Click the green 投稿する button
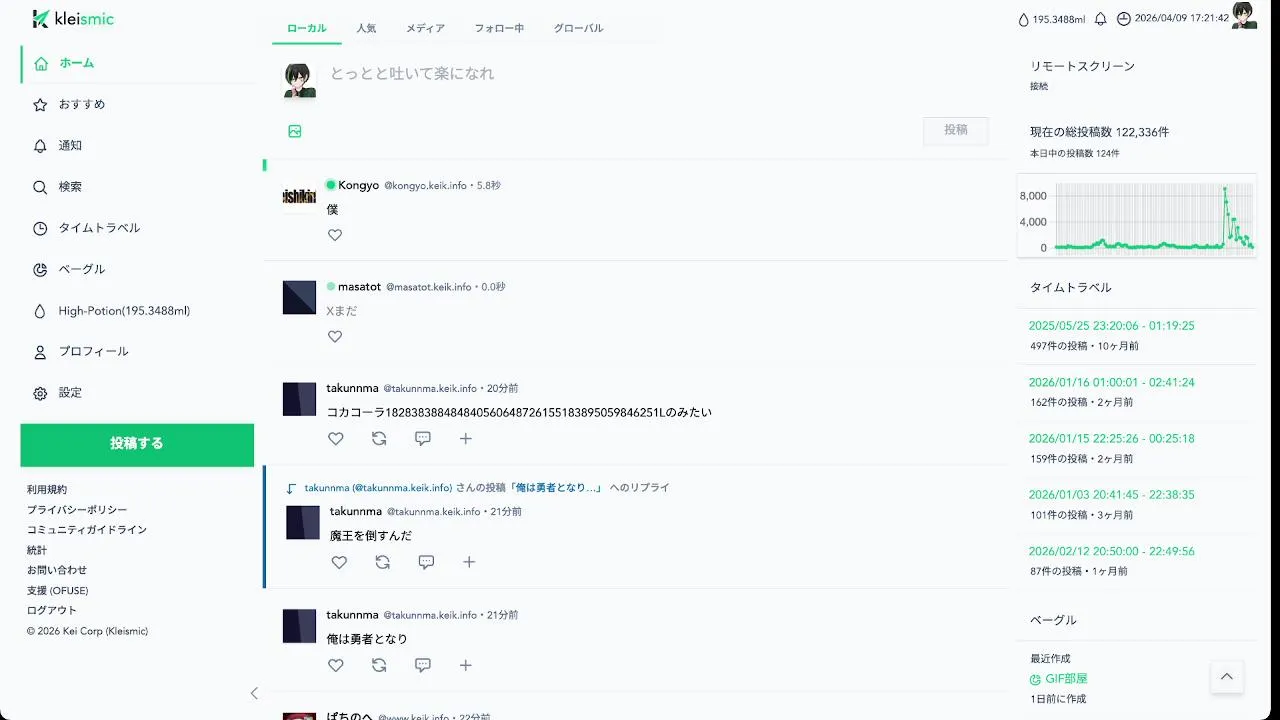Image resolution: width=1280 pixels, height=720 pixels. coord(137,444)
